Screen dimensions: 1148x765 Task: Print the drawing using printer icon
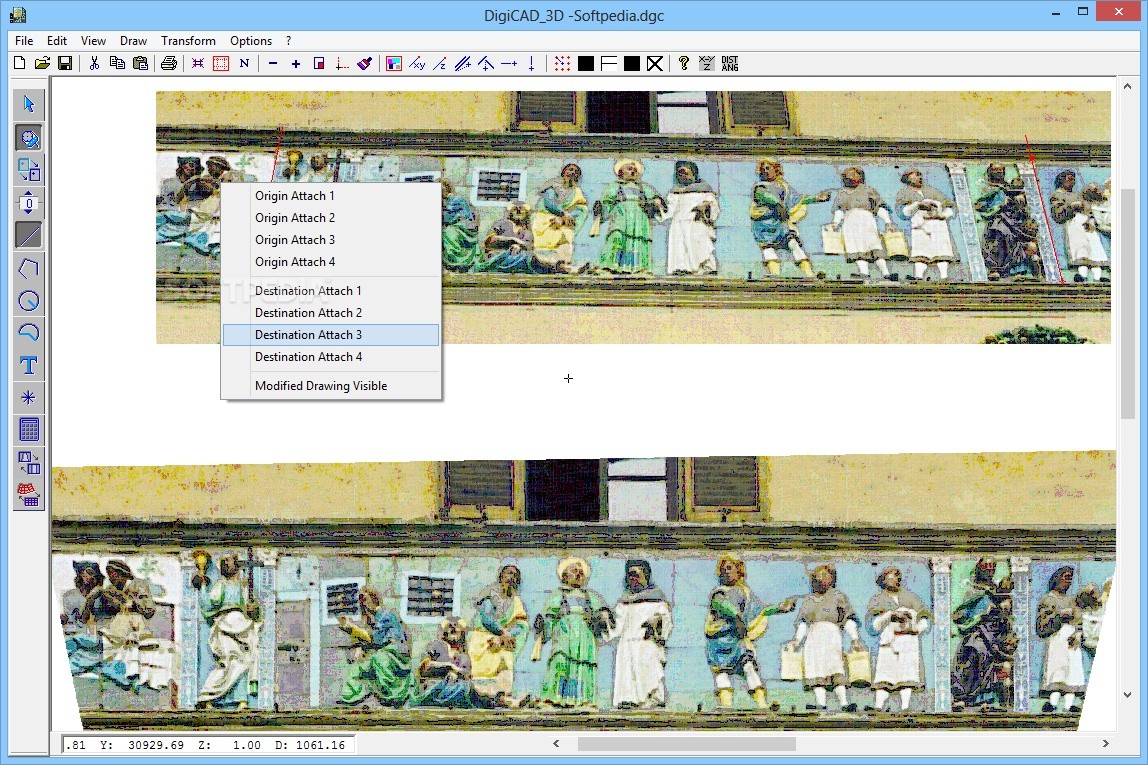coord(169,64)
